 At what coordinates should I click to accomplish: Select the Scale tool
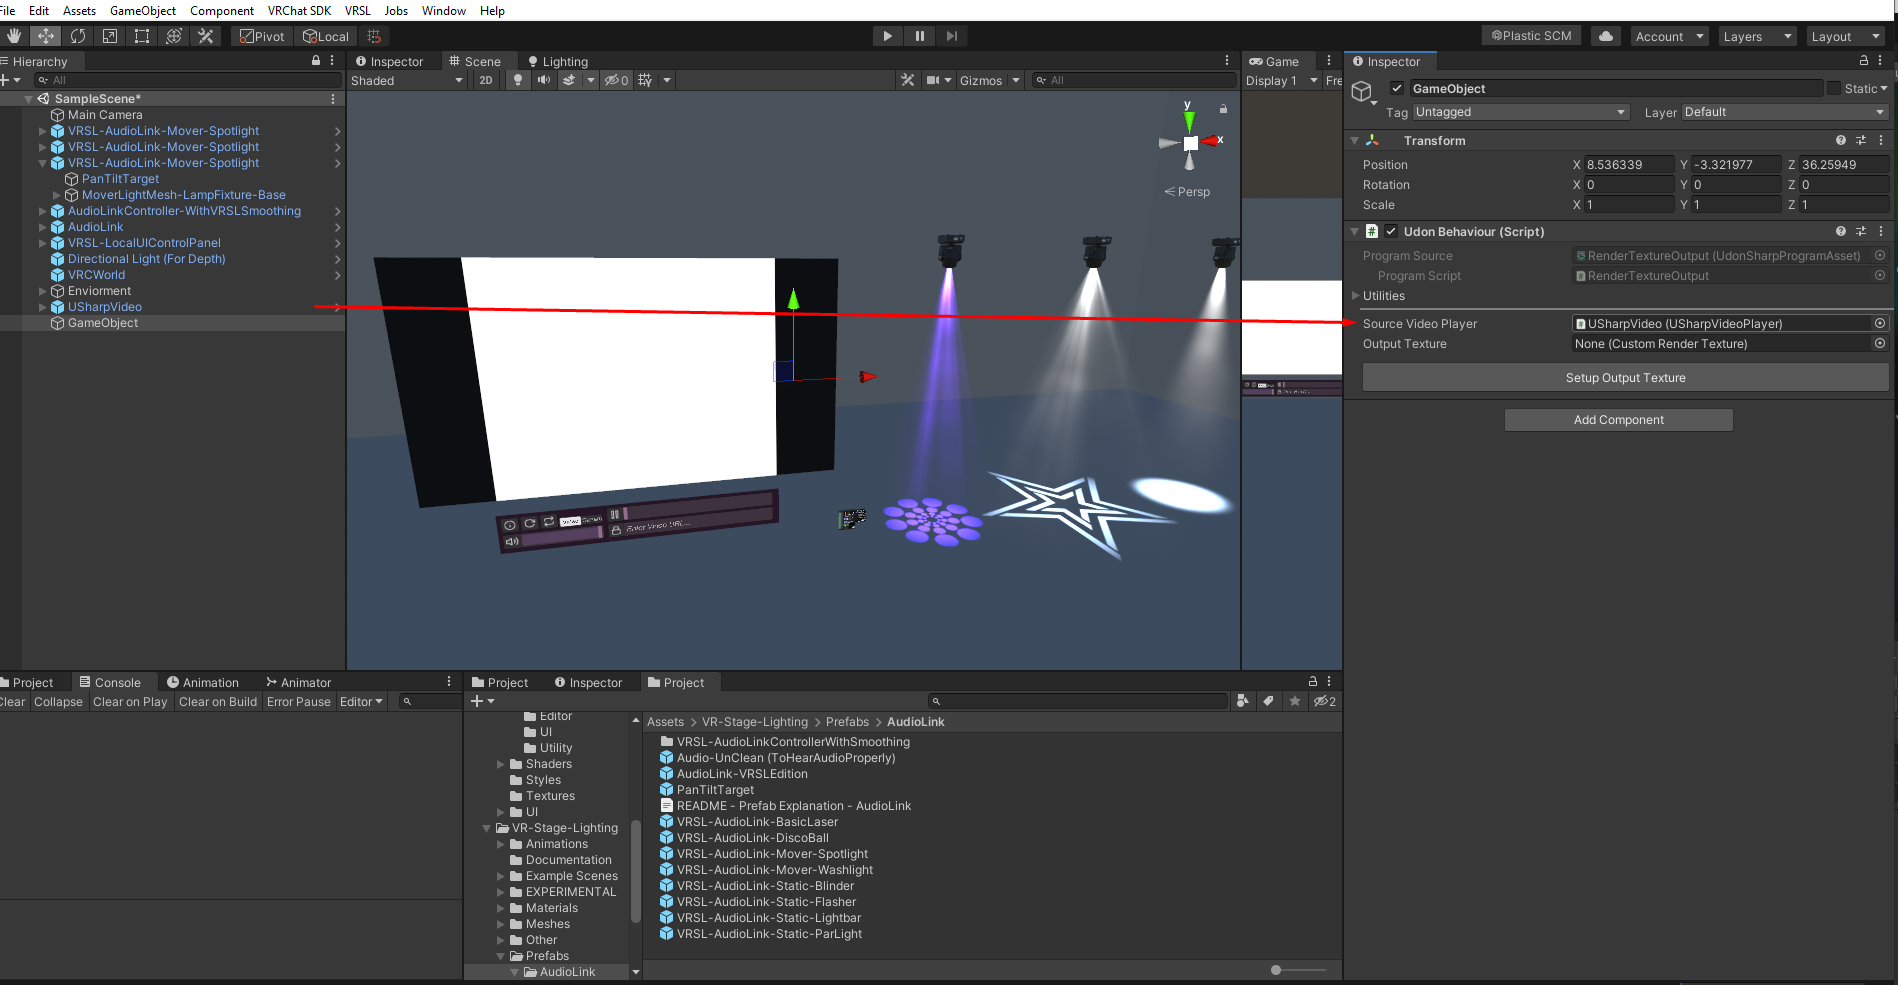click(x=110, y=36)
